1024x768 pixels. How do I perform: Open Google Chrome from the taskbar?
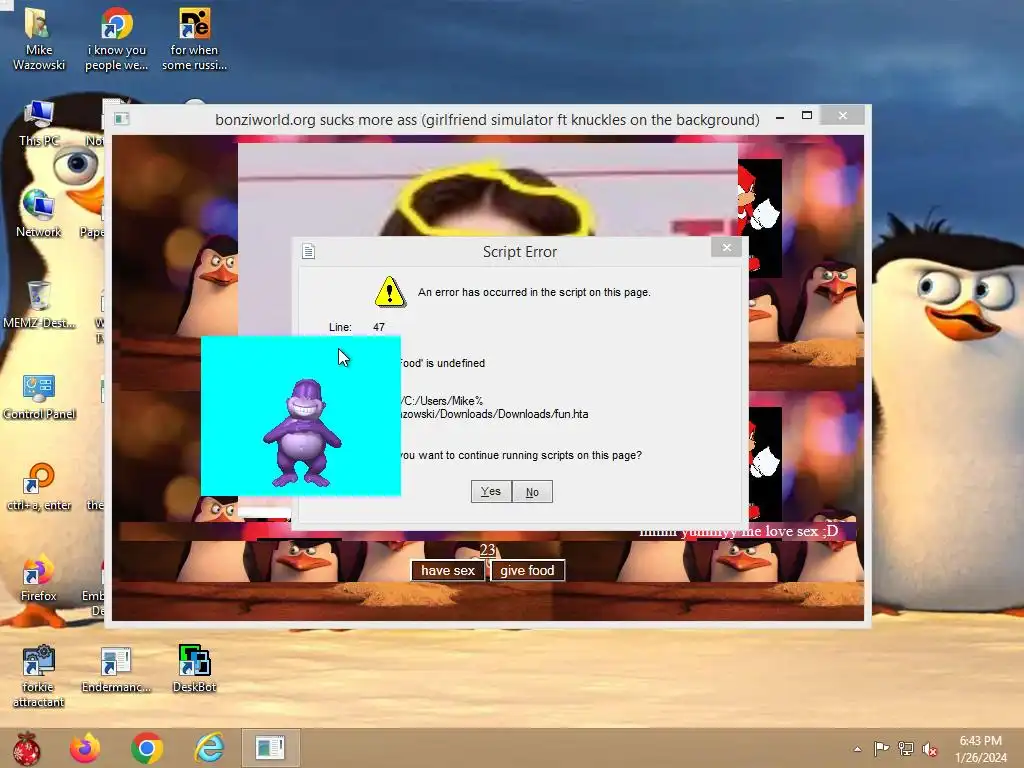[147, 748]
